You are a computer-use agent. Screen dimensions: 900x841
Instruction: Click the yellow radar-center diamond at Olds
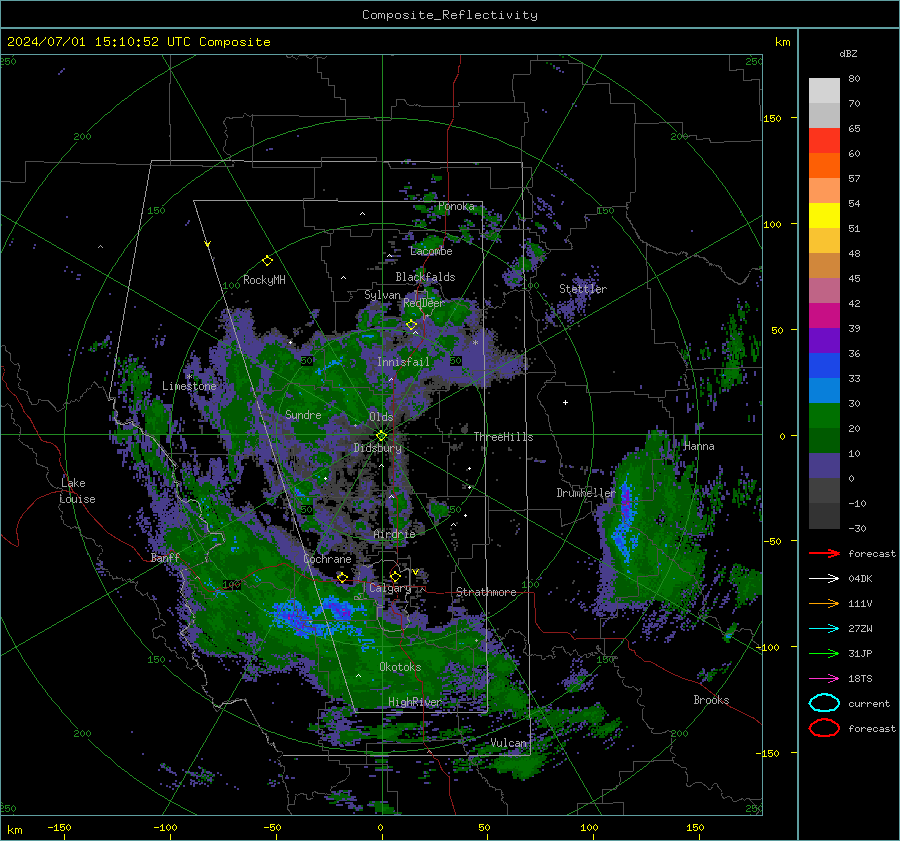tap(381, 436)
